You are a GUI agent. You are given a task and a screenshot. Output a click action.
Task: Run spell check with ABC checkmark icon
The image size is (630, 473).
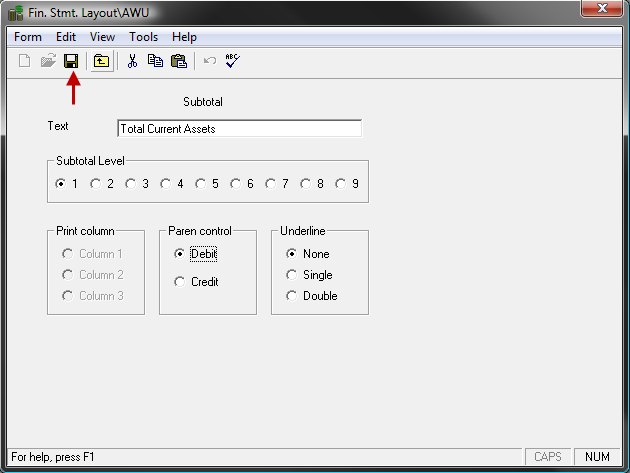coord(232,61)
